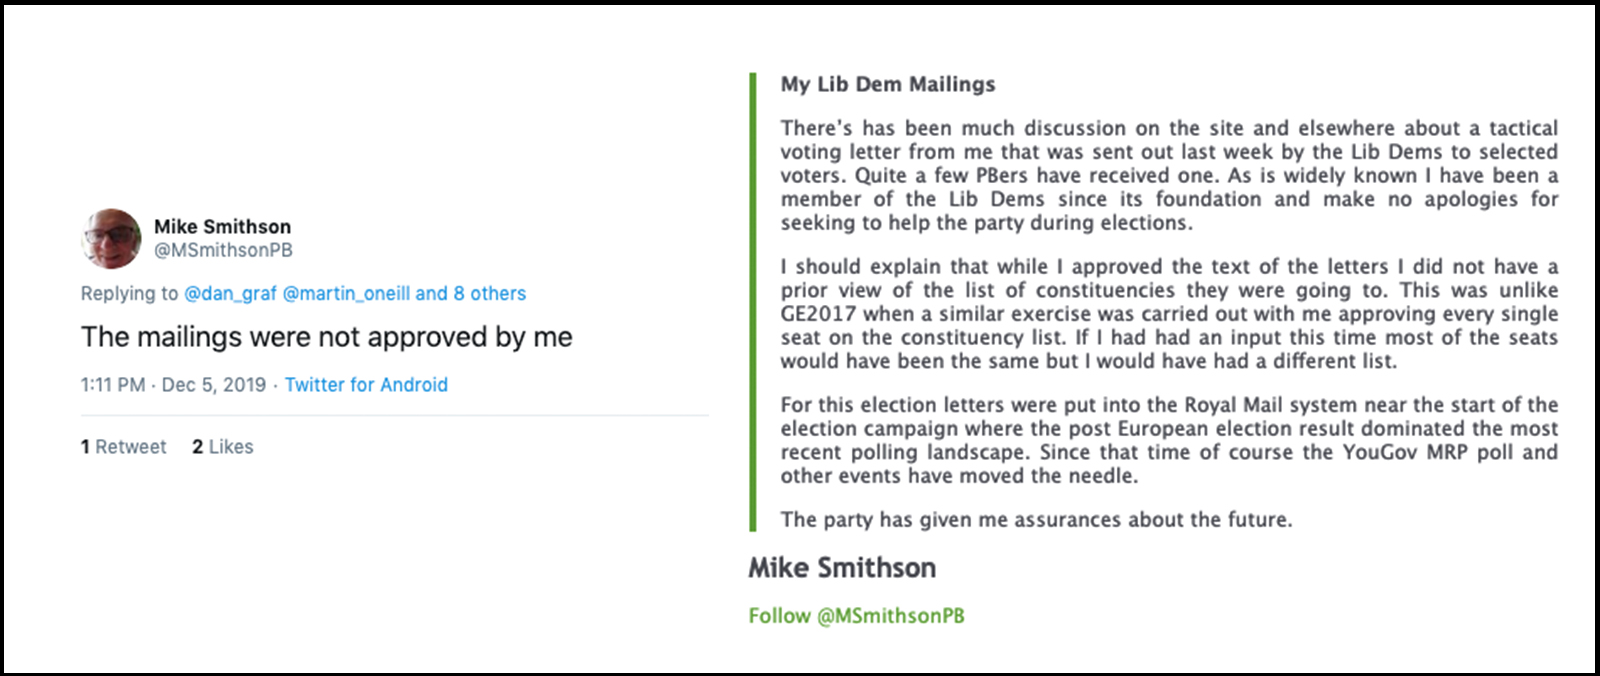Image resolution: width=1600 pixels, height=676 pixels.
Task: Click the grey @MSmithsonPB handle under the name
Action: point(223,250)
